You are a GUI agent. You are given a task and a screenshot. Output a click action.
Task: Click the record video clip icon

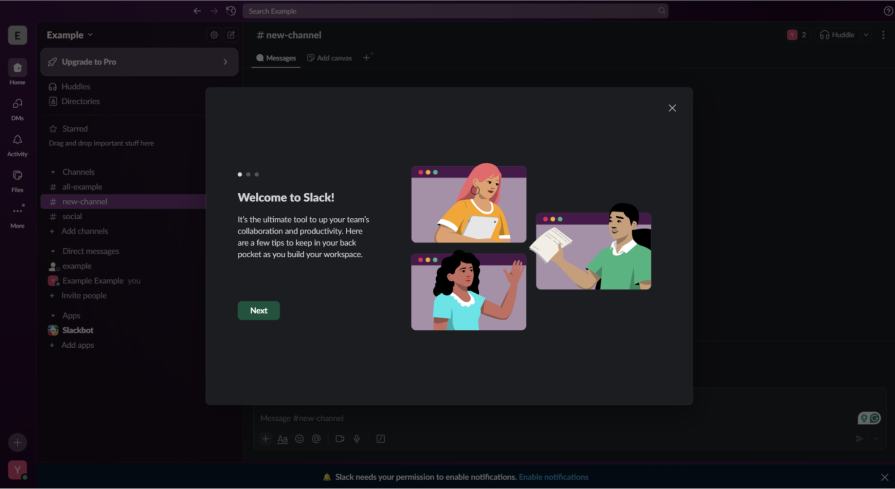coord(340,439)
